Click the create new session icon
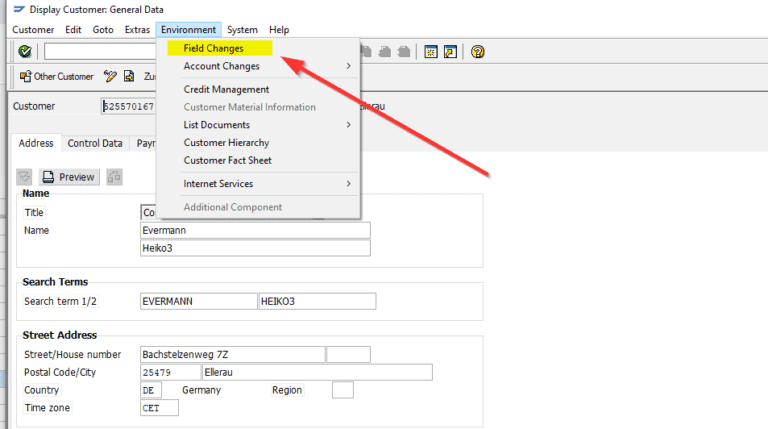The image size is (768, 429). point(431,51)
